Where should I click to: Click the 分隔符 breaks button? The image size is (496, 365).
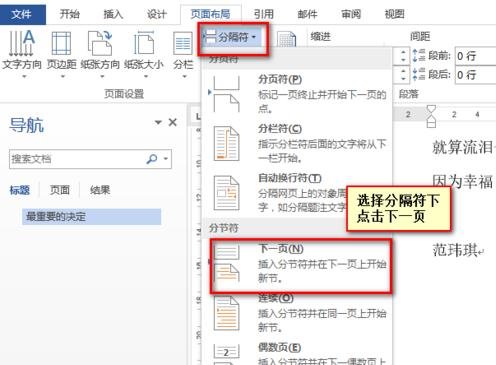tap(233, 37)
